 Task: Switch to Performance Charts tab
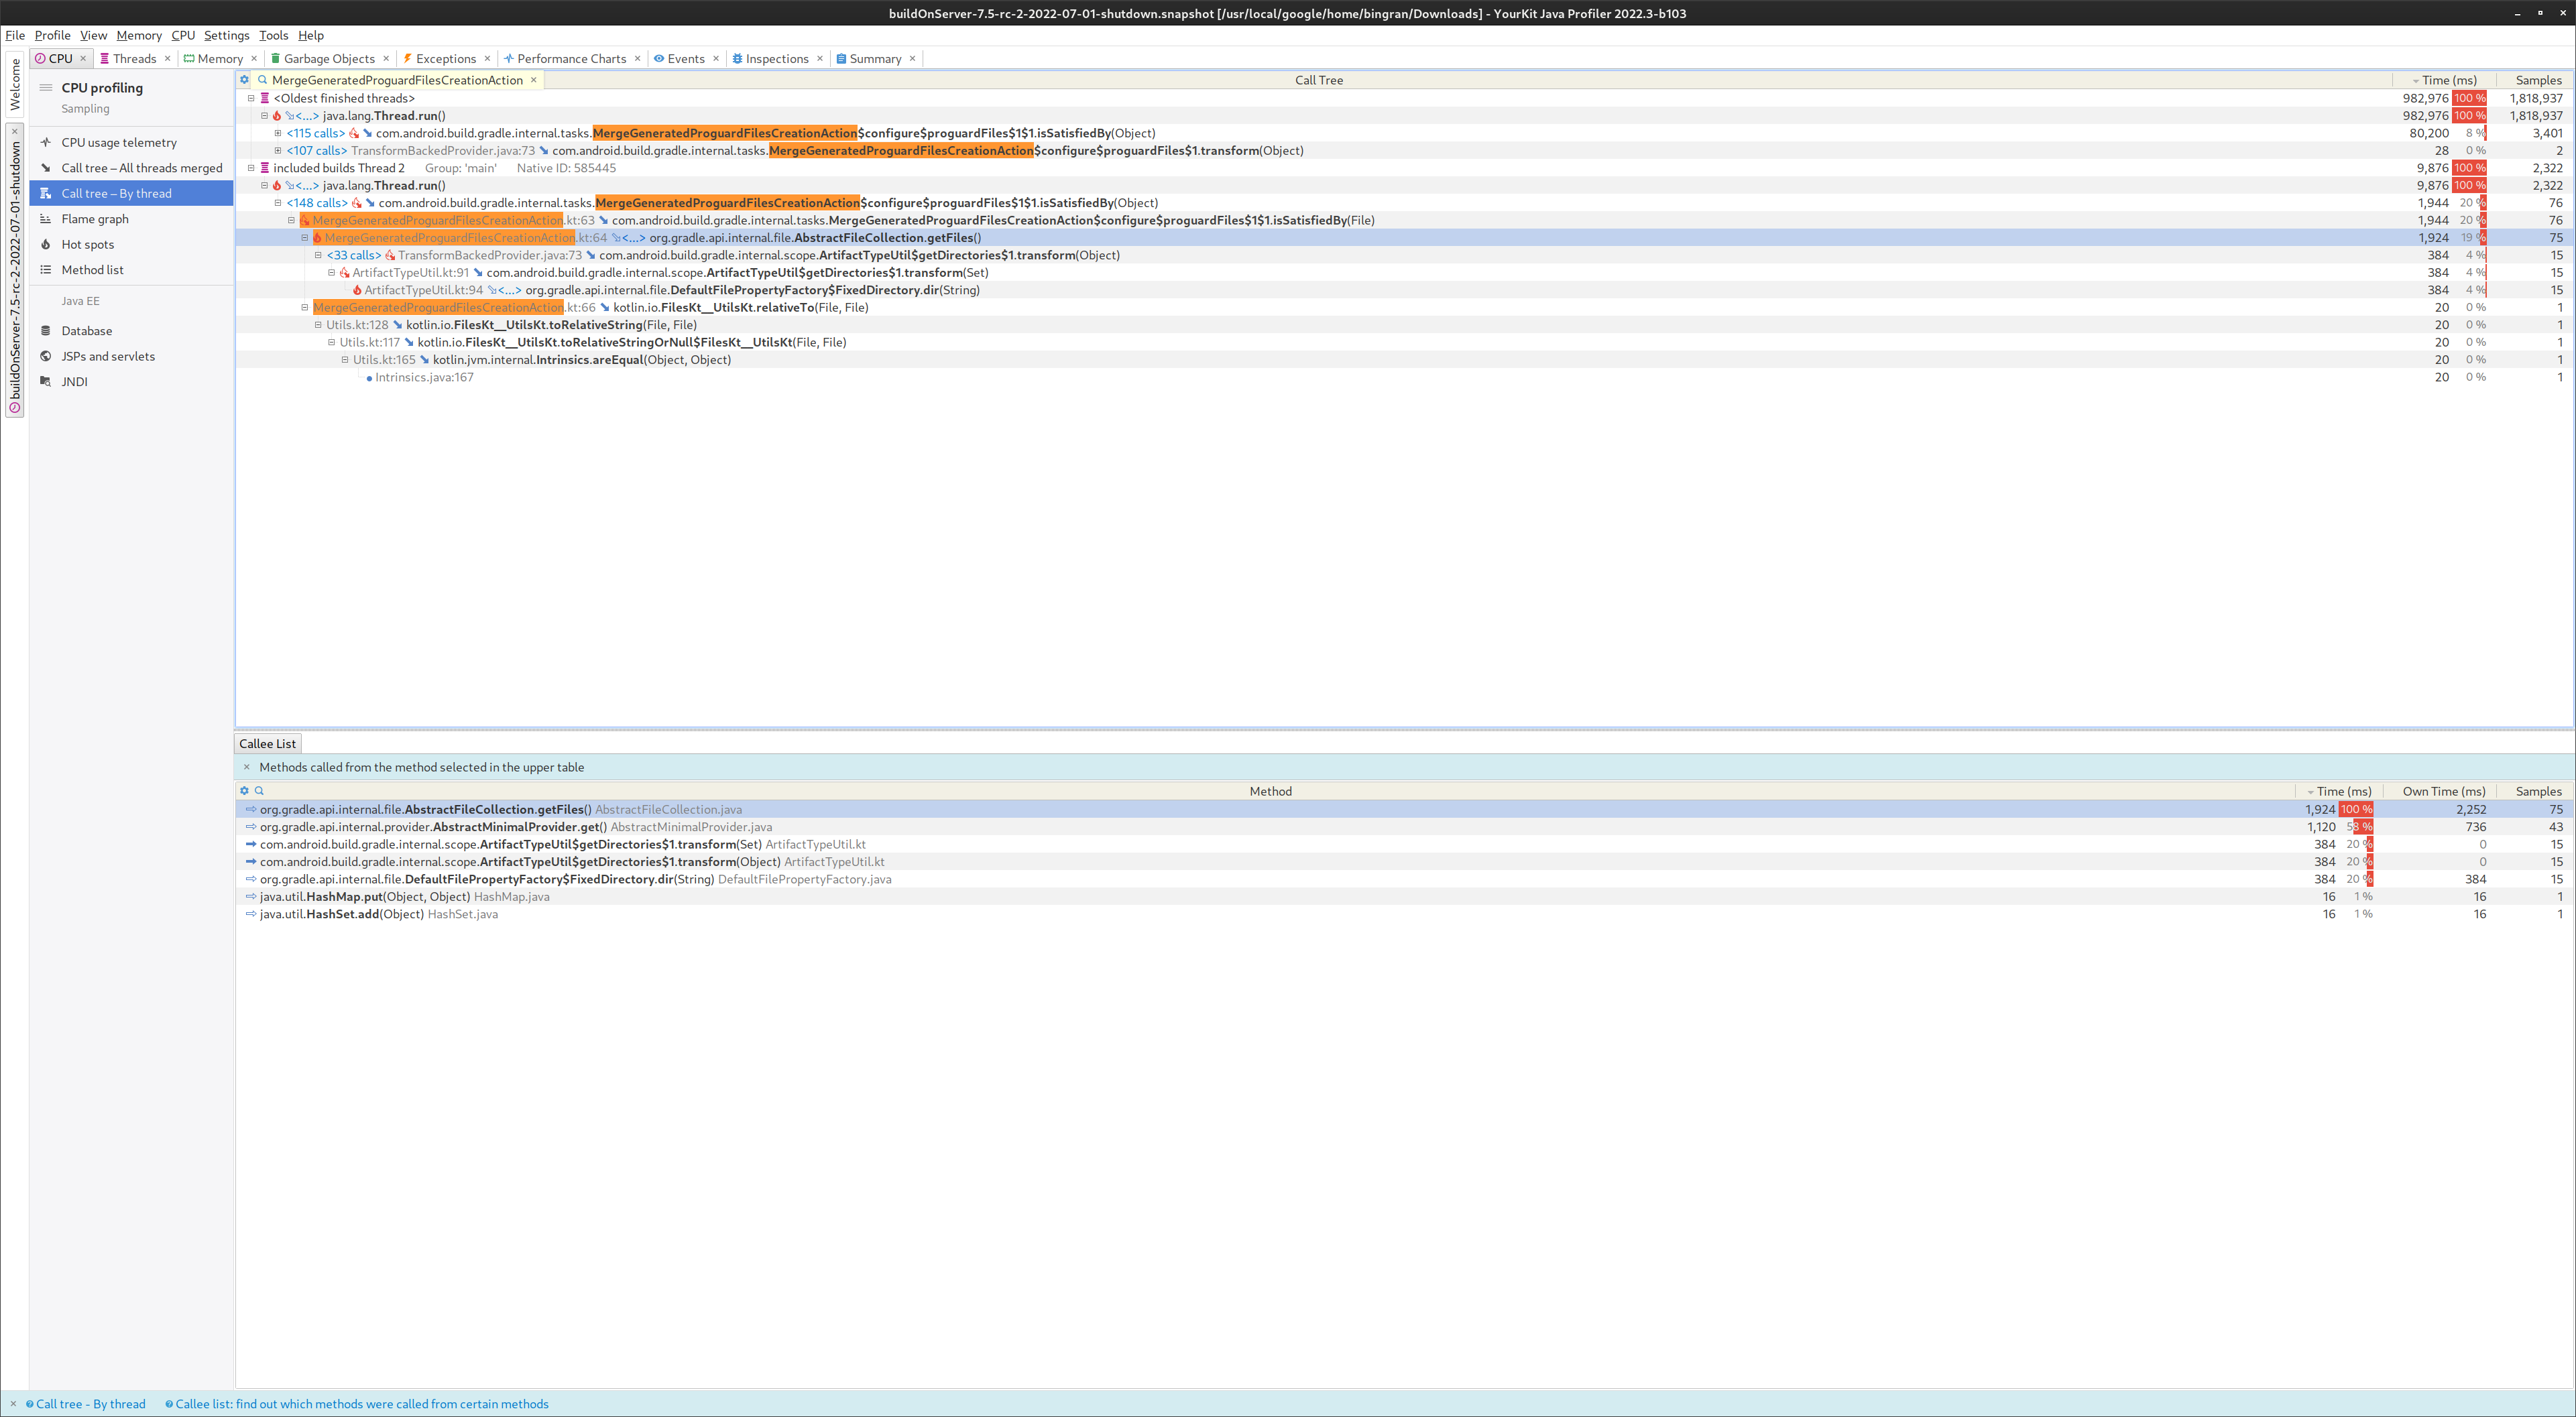click(x=571, y=59)
